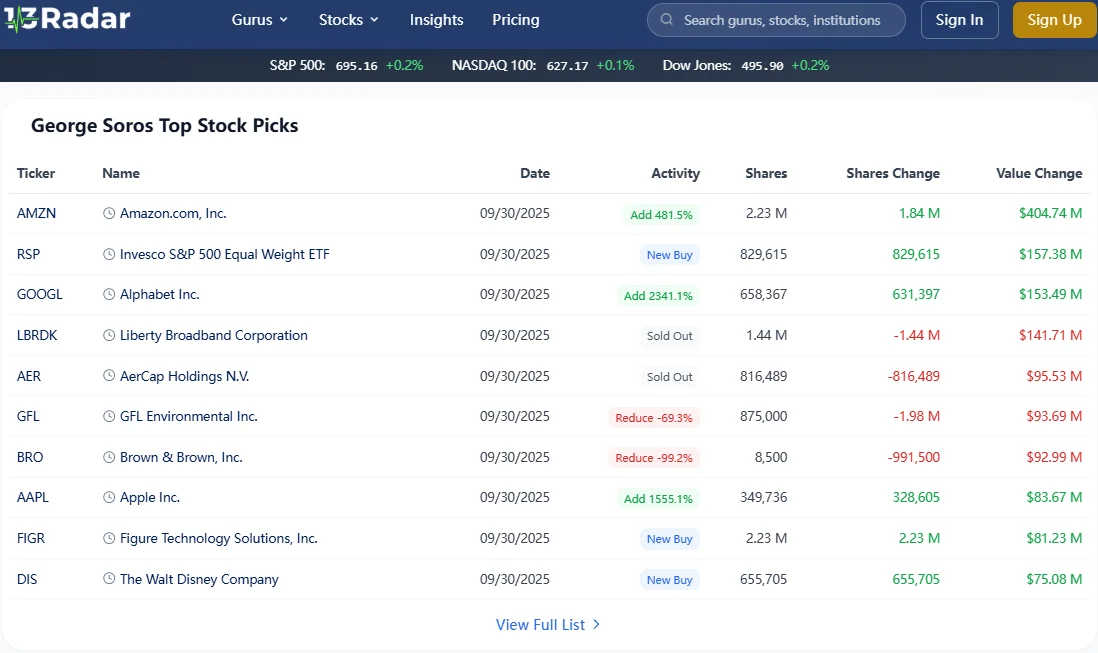1098x653 pixels.
Task: Open the Stocks dropdown menu
Action: point(348,20)
